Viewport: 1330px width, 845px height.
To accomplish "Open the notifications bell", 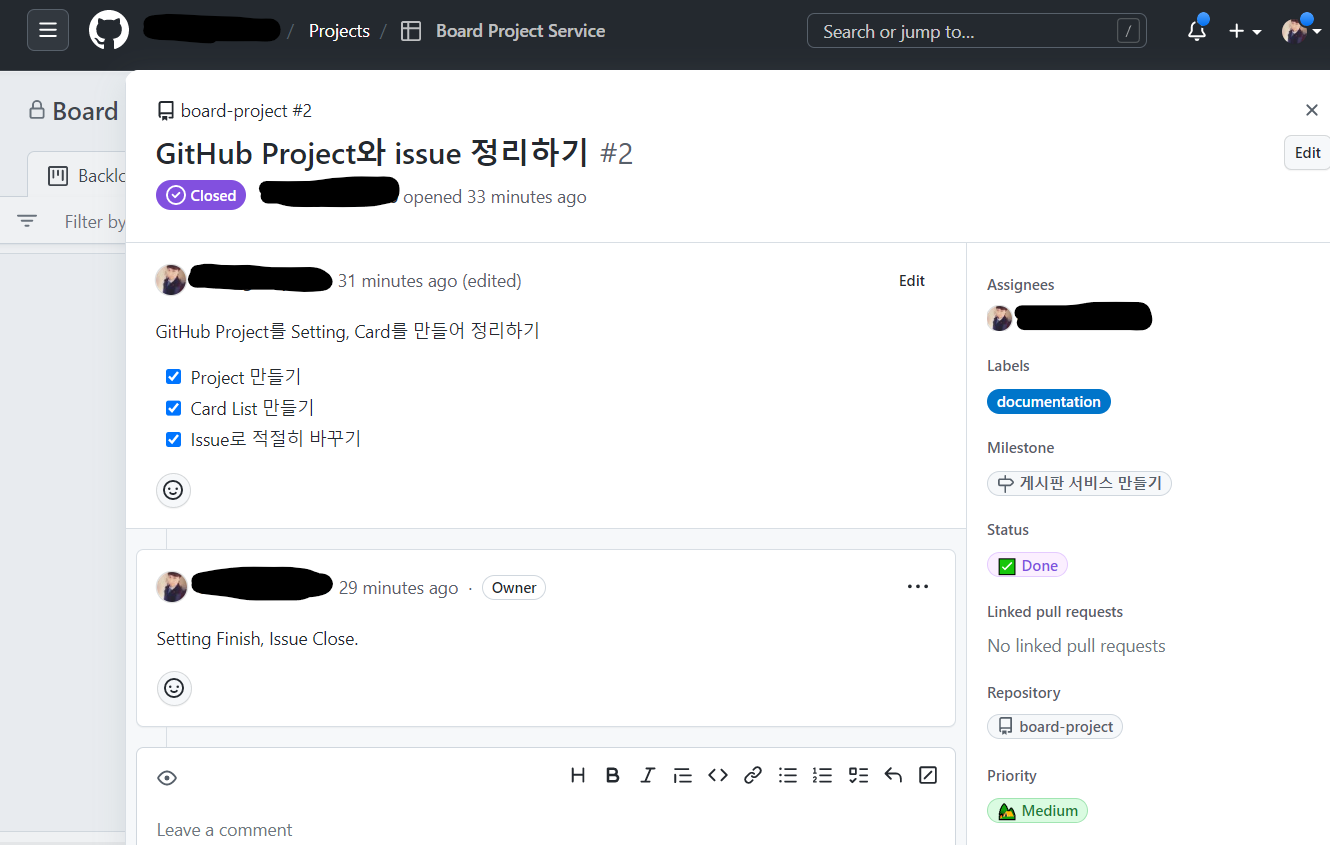I will pos(1197,31).
